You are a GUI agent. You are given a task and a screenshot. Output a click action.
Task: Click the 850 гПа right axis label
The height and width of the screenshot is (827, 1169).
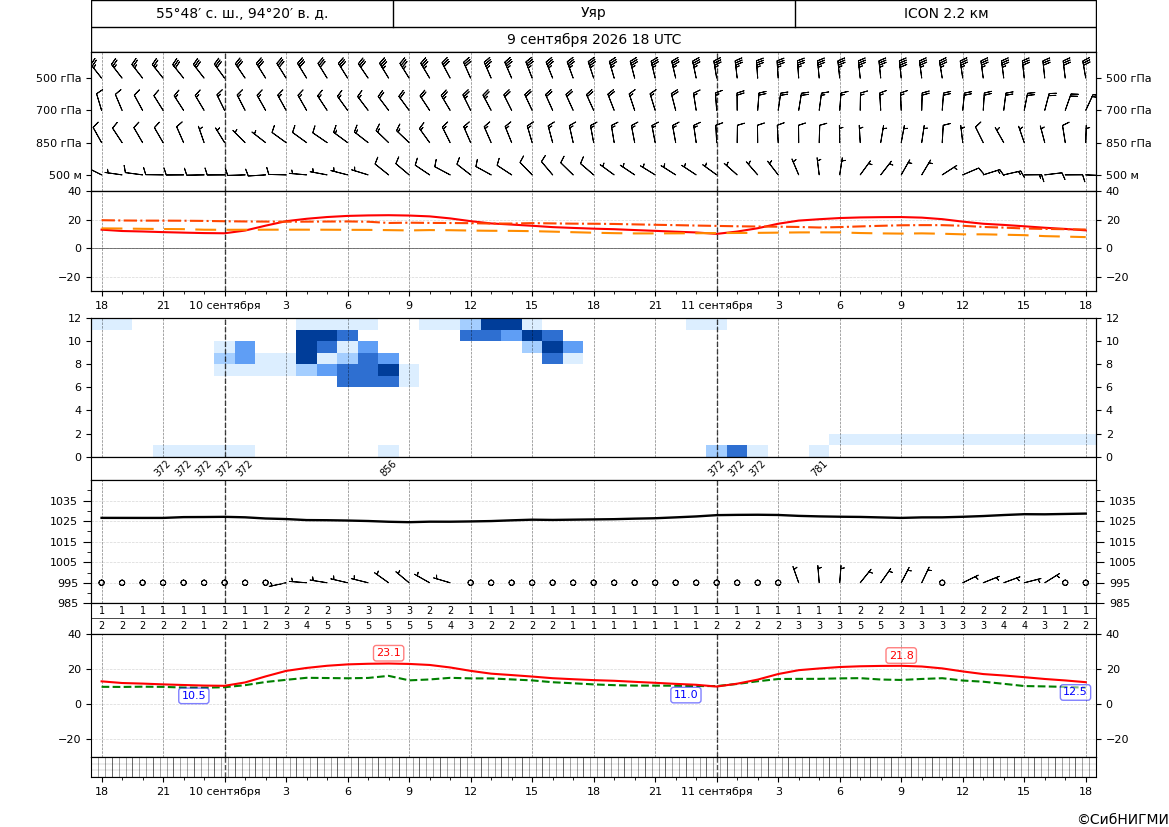[x=1128, y=143]
